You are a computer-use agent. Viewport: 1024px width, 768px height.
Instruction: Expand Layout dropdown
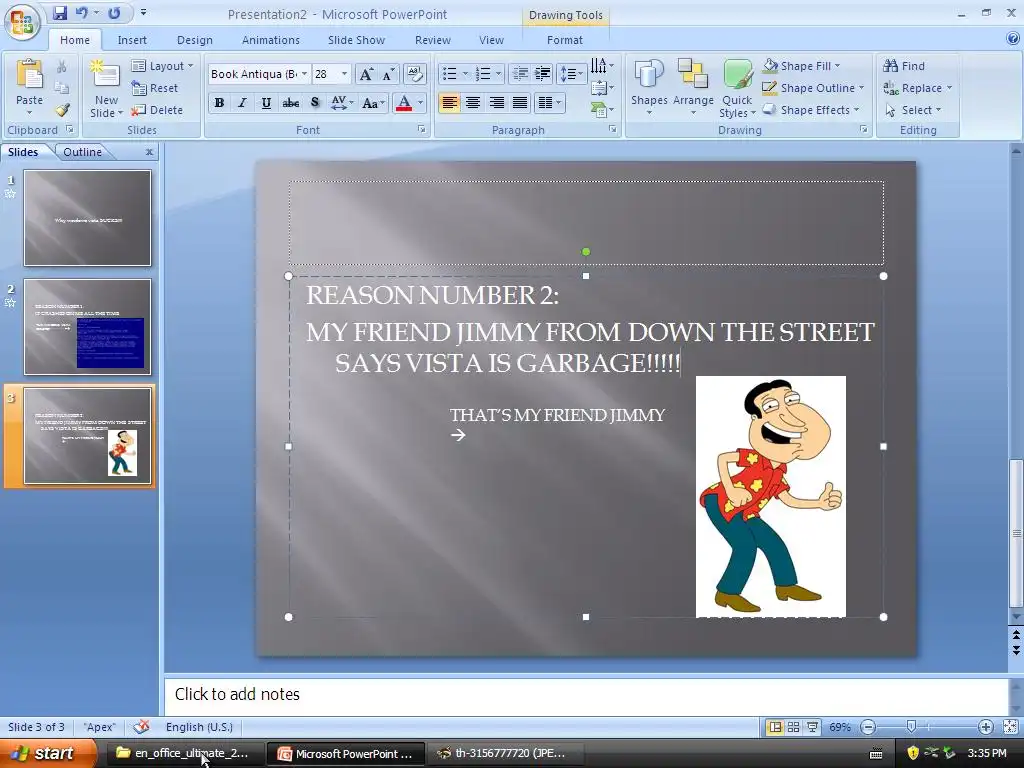(x=163, y=66)
